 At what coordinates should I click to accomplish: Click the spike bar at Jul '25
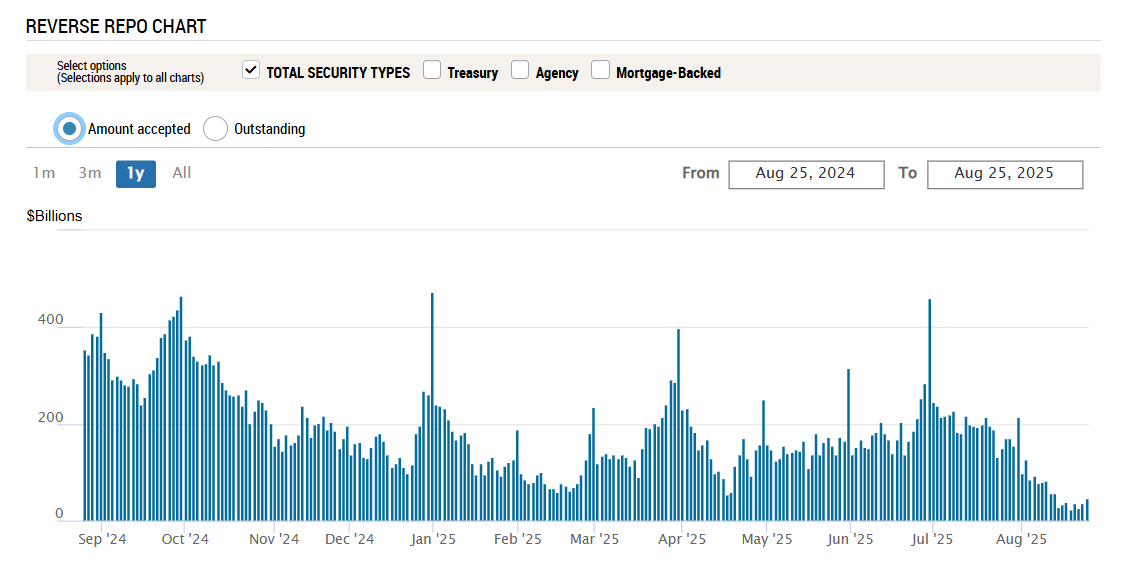point(930,410)
